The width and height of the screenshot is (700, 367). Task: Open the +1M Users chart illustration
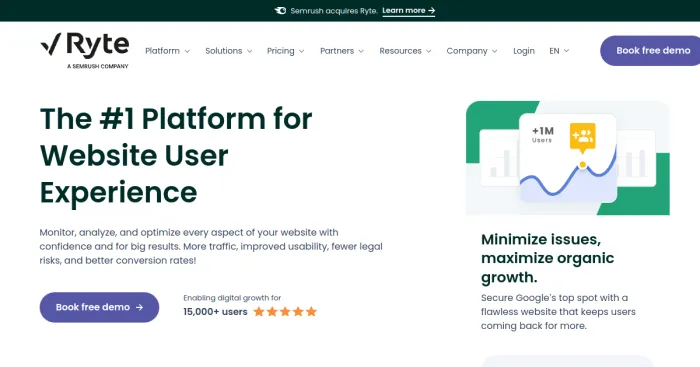pyautogui.click(x=568, y=158)
